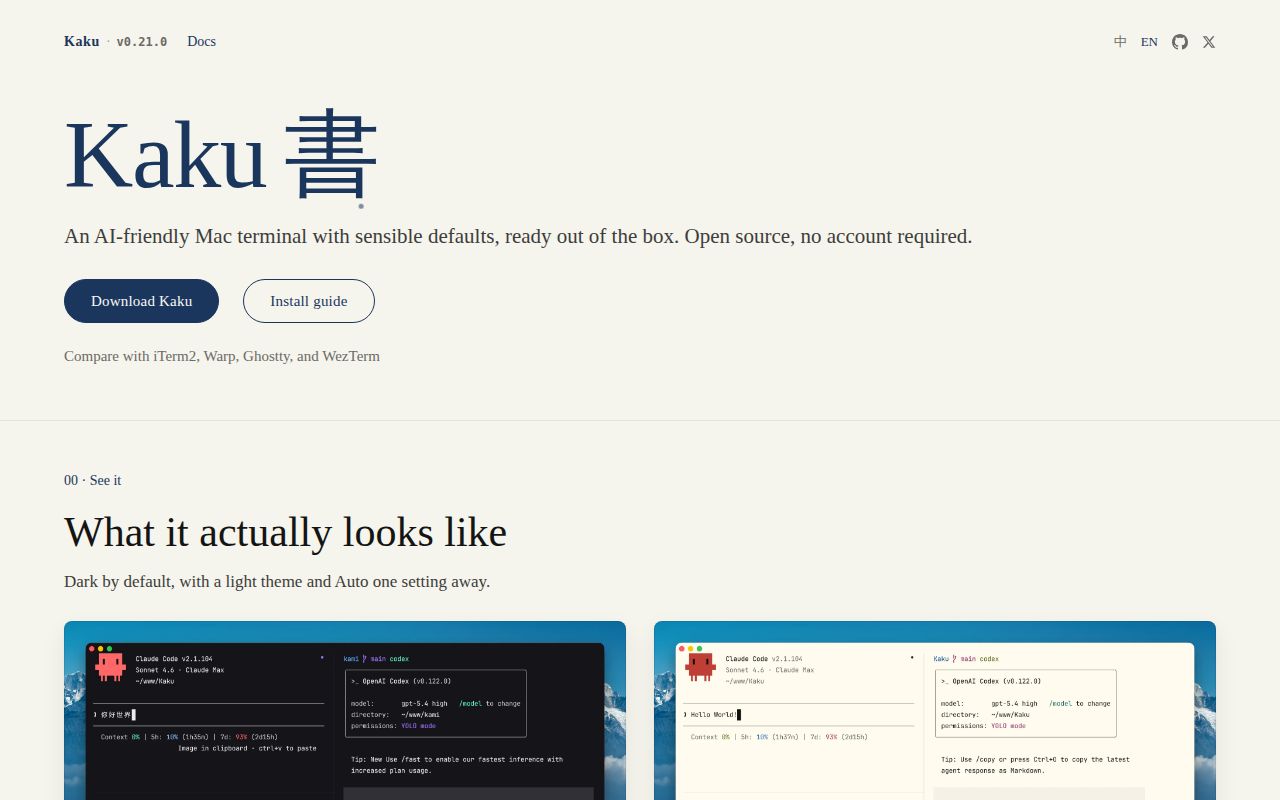Open the X (Twitter) icon link
The image size is (1280, 800).
[1209, 42]
